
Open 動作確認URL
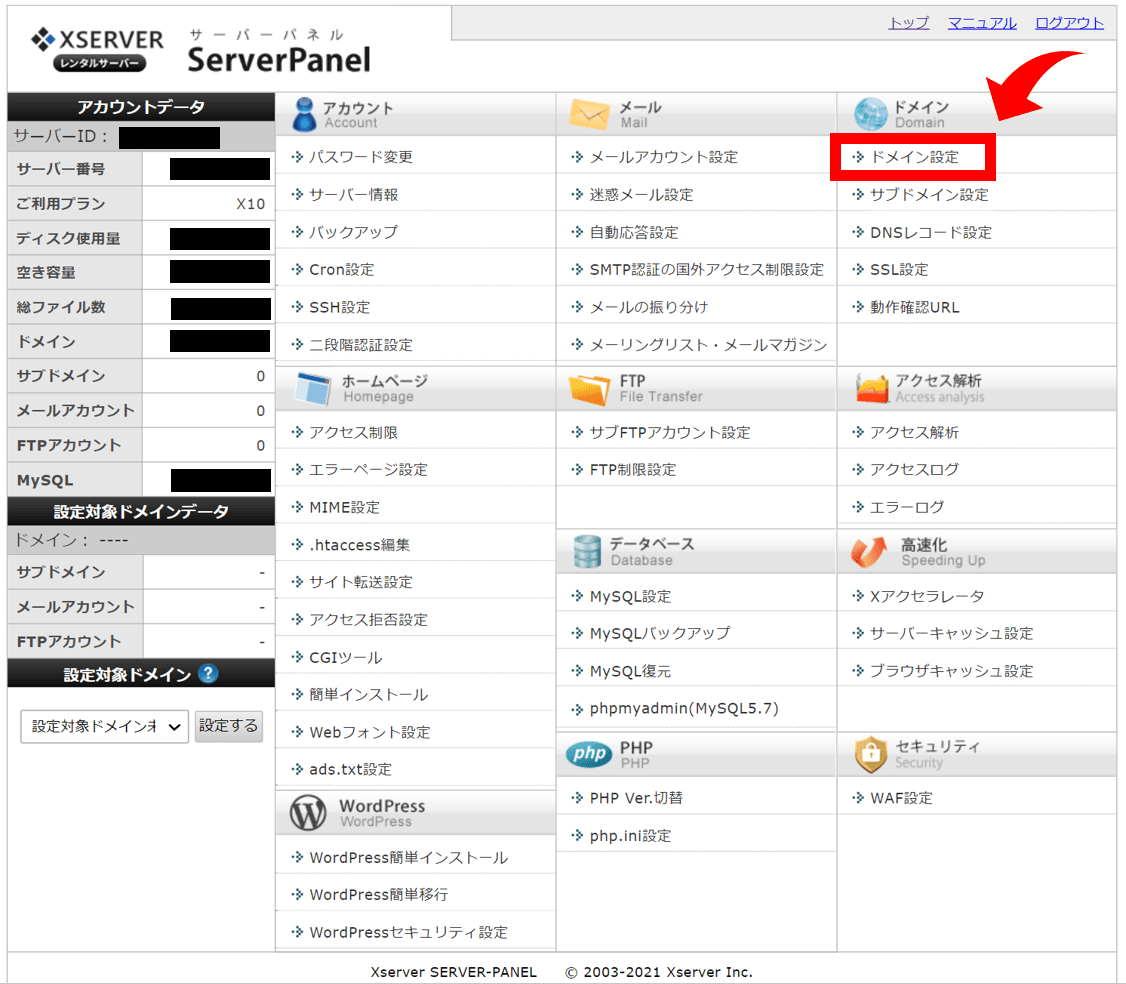(915, 307)
